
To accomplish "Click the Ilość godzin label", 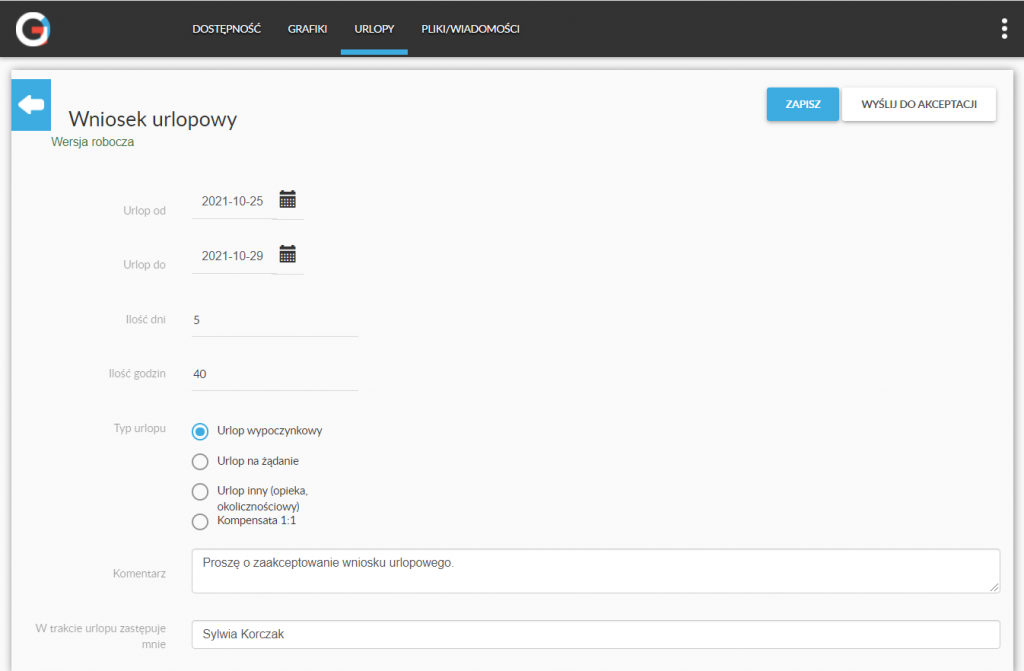I will click(x=137, y=374).
